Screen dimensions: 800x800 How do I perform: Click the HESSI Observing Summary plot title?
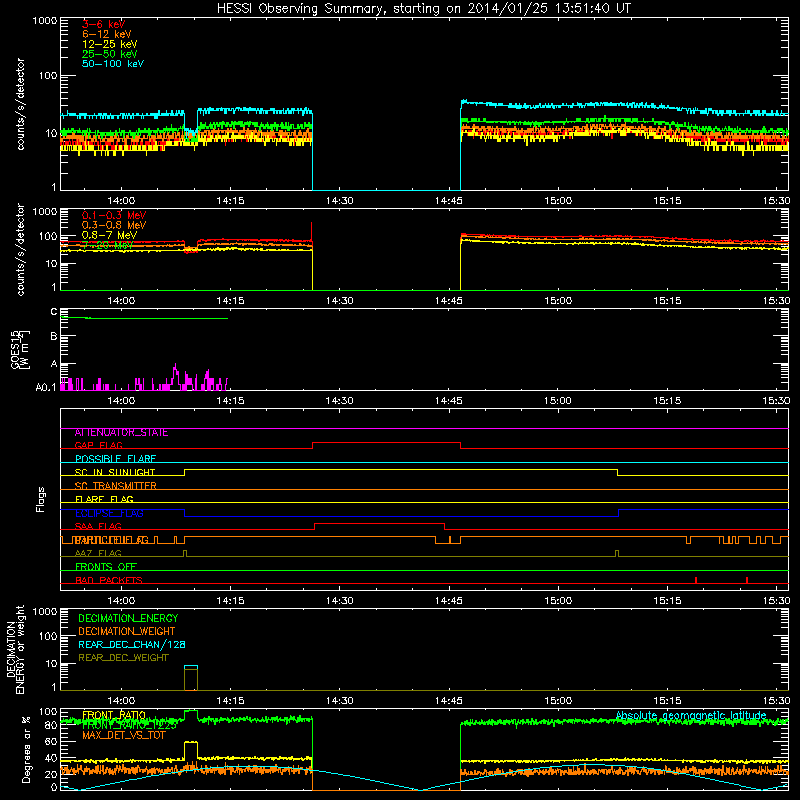(x=423, y=9)
